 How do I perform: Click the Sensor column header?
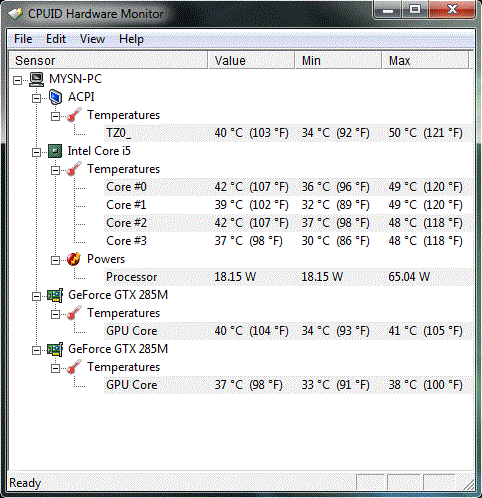point(108,60)
